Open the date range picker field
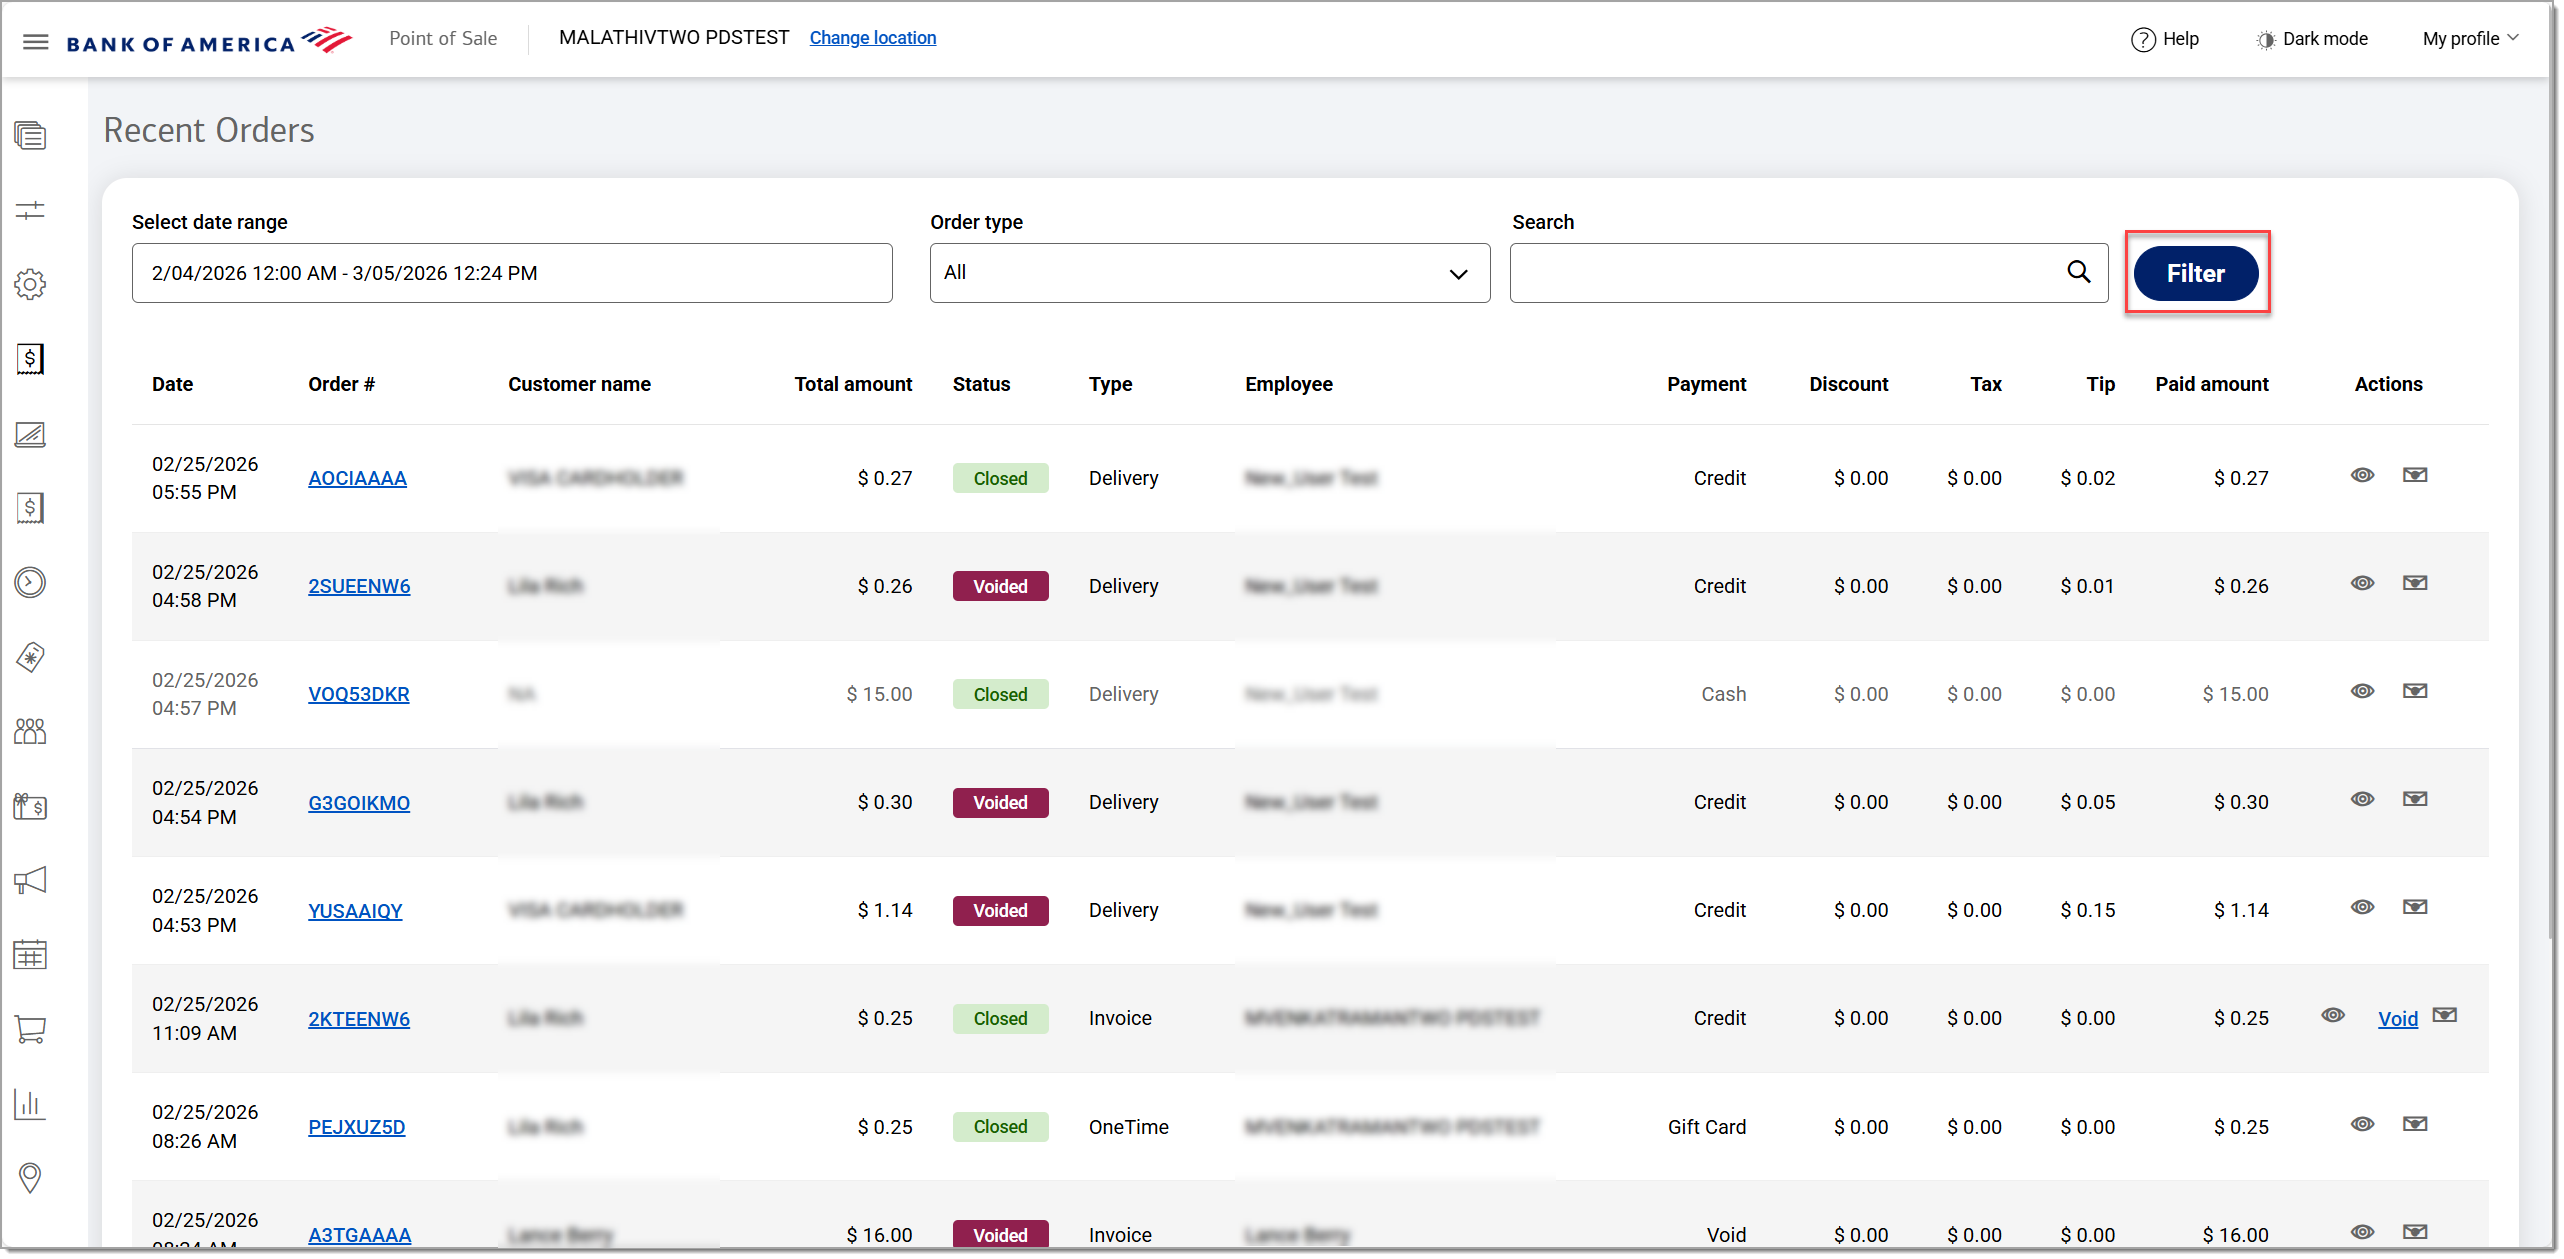 pyautogui.click(x=511, y=273)
